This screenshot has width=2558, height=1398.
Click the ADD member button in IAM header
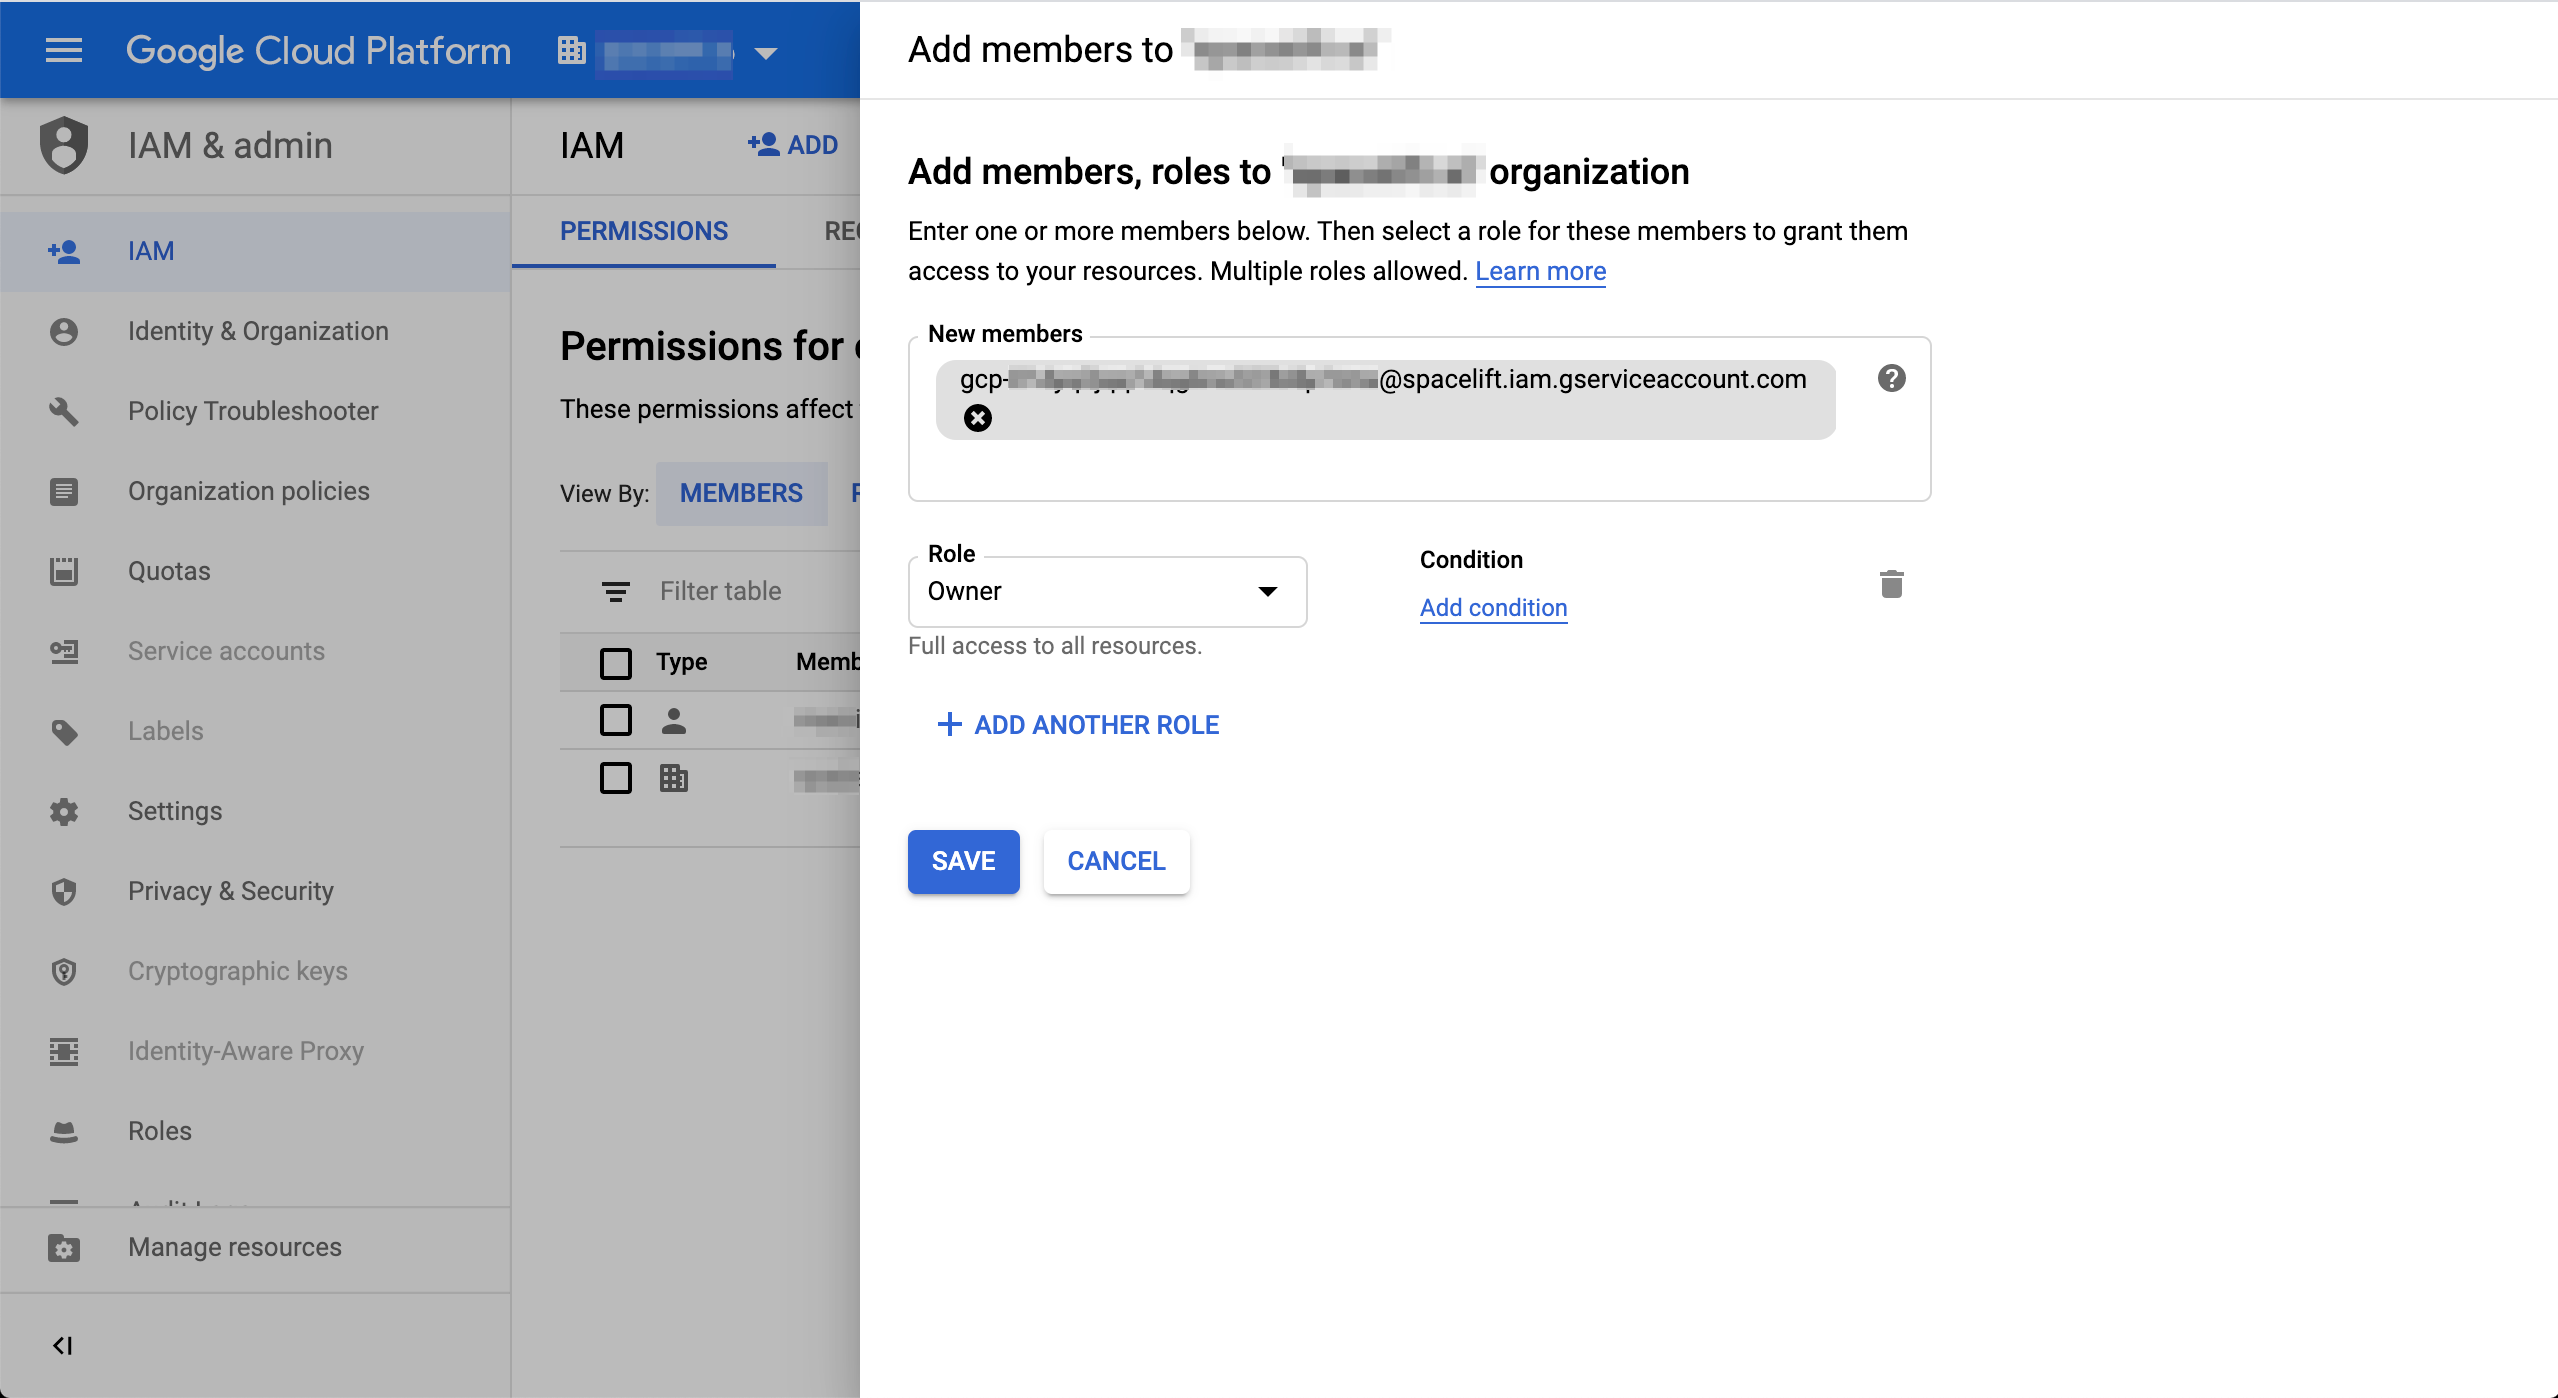[792, 145]
